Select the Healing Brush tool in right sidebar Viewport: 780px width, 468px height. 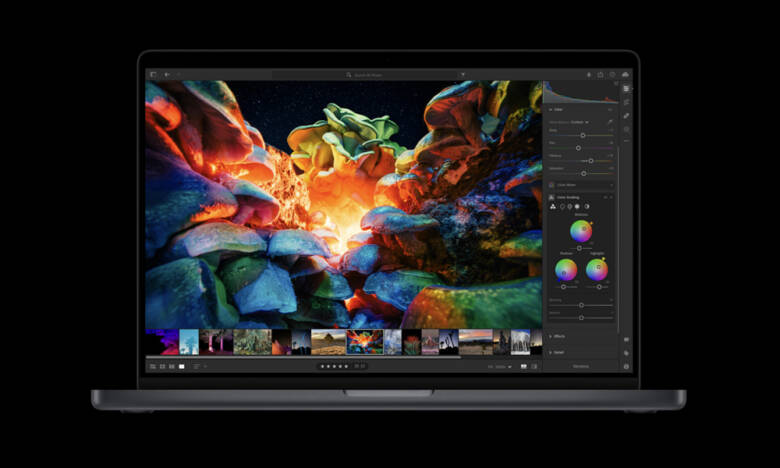tap(627, 115)
